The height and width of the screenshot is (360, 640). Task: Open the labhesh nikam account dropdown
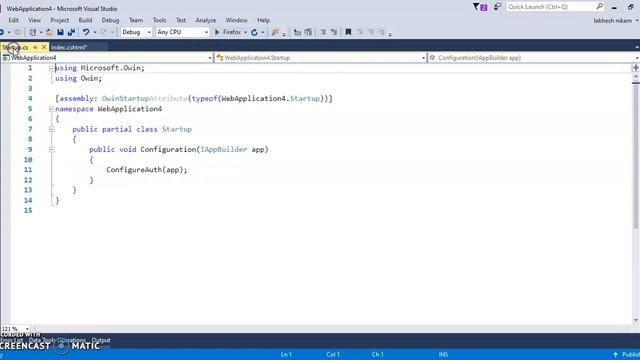[x=616, y=20]
